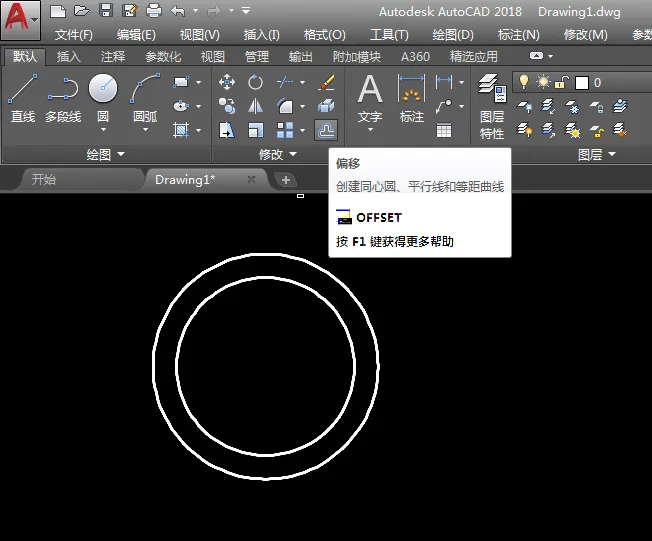Expand the Circle (圆) options arrow
652x541 pixels.
coord(103,130)
